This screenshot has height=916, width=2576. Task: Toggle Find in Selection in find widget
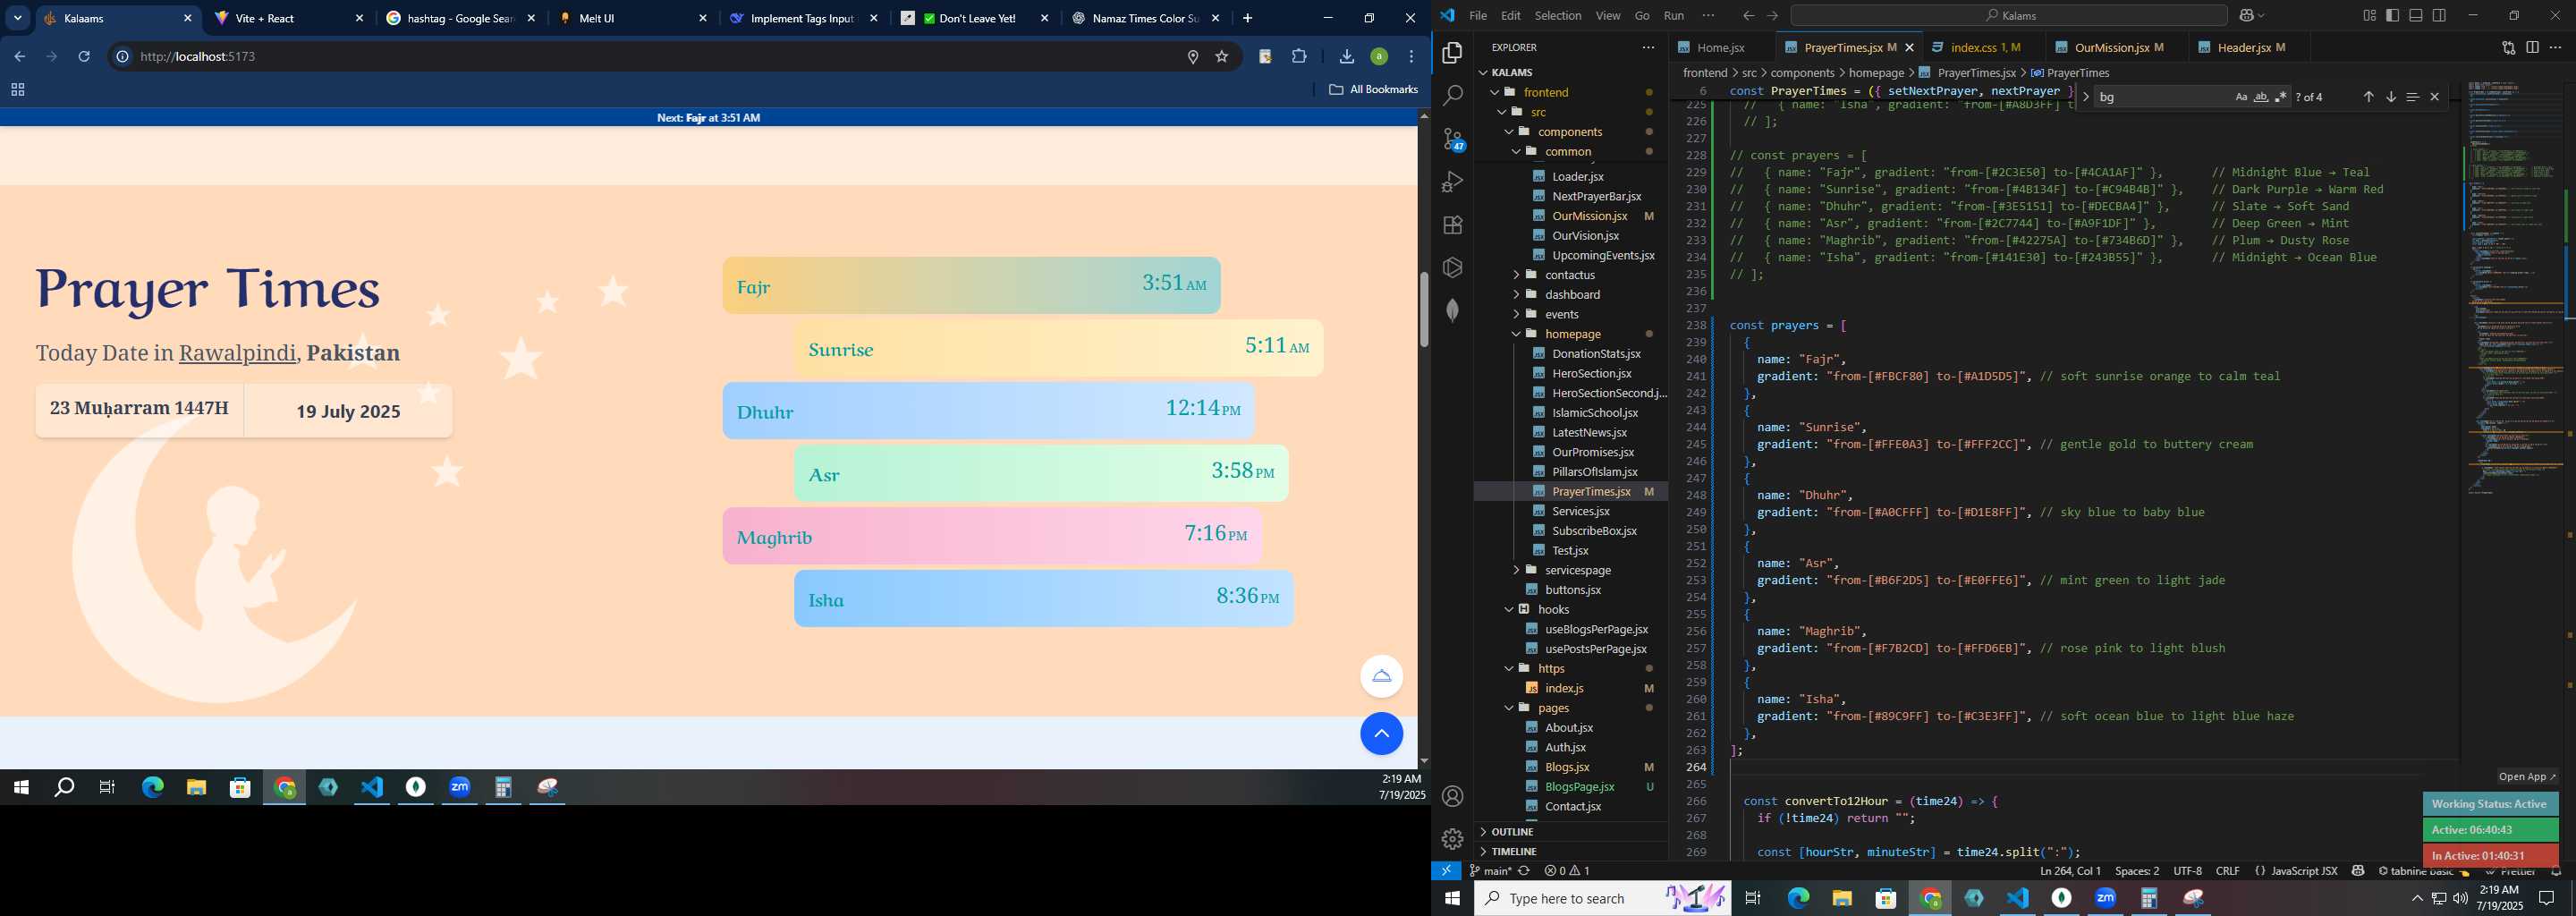tap(2412, 97)
